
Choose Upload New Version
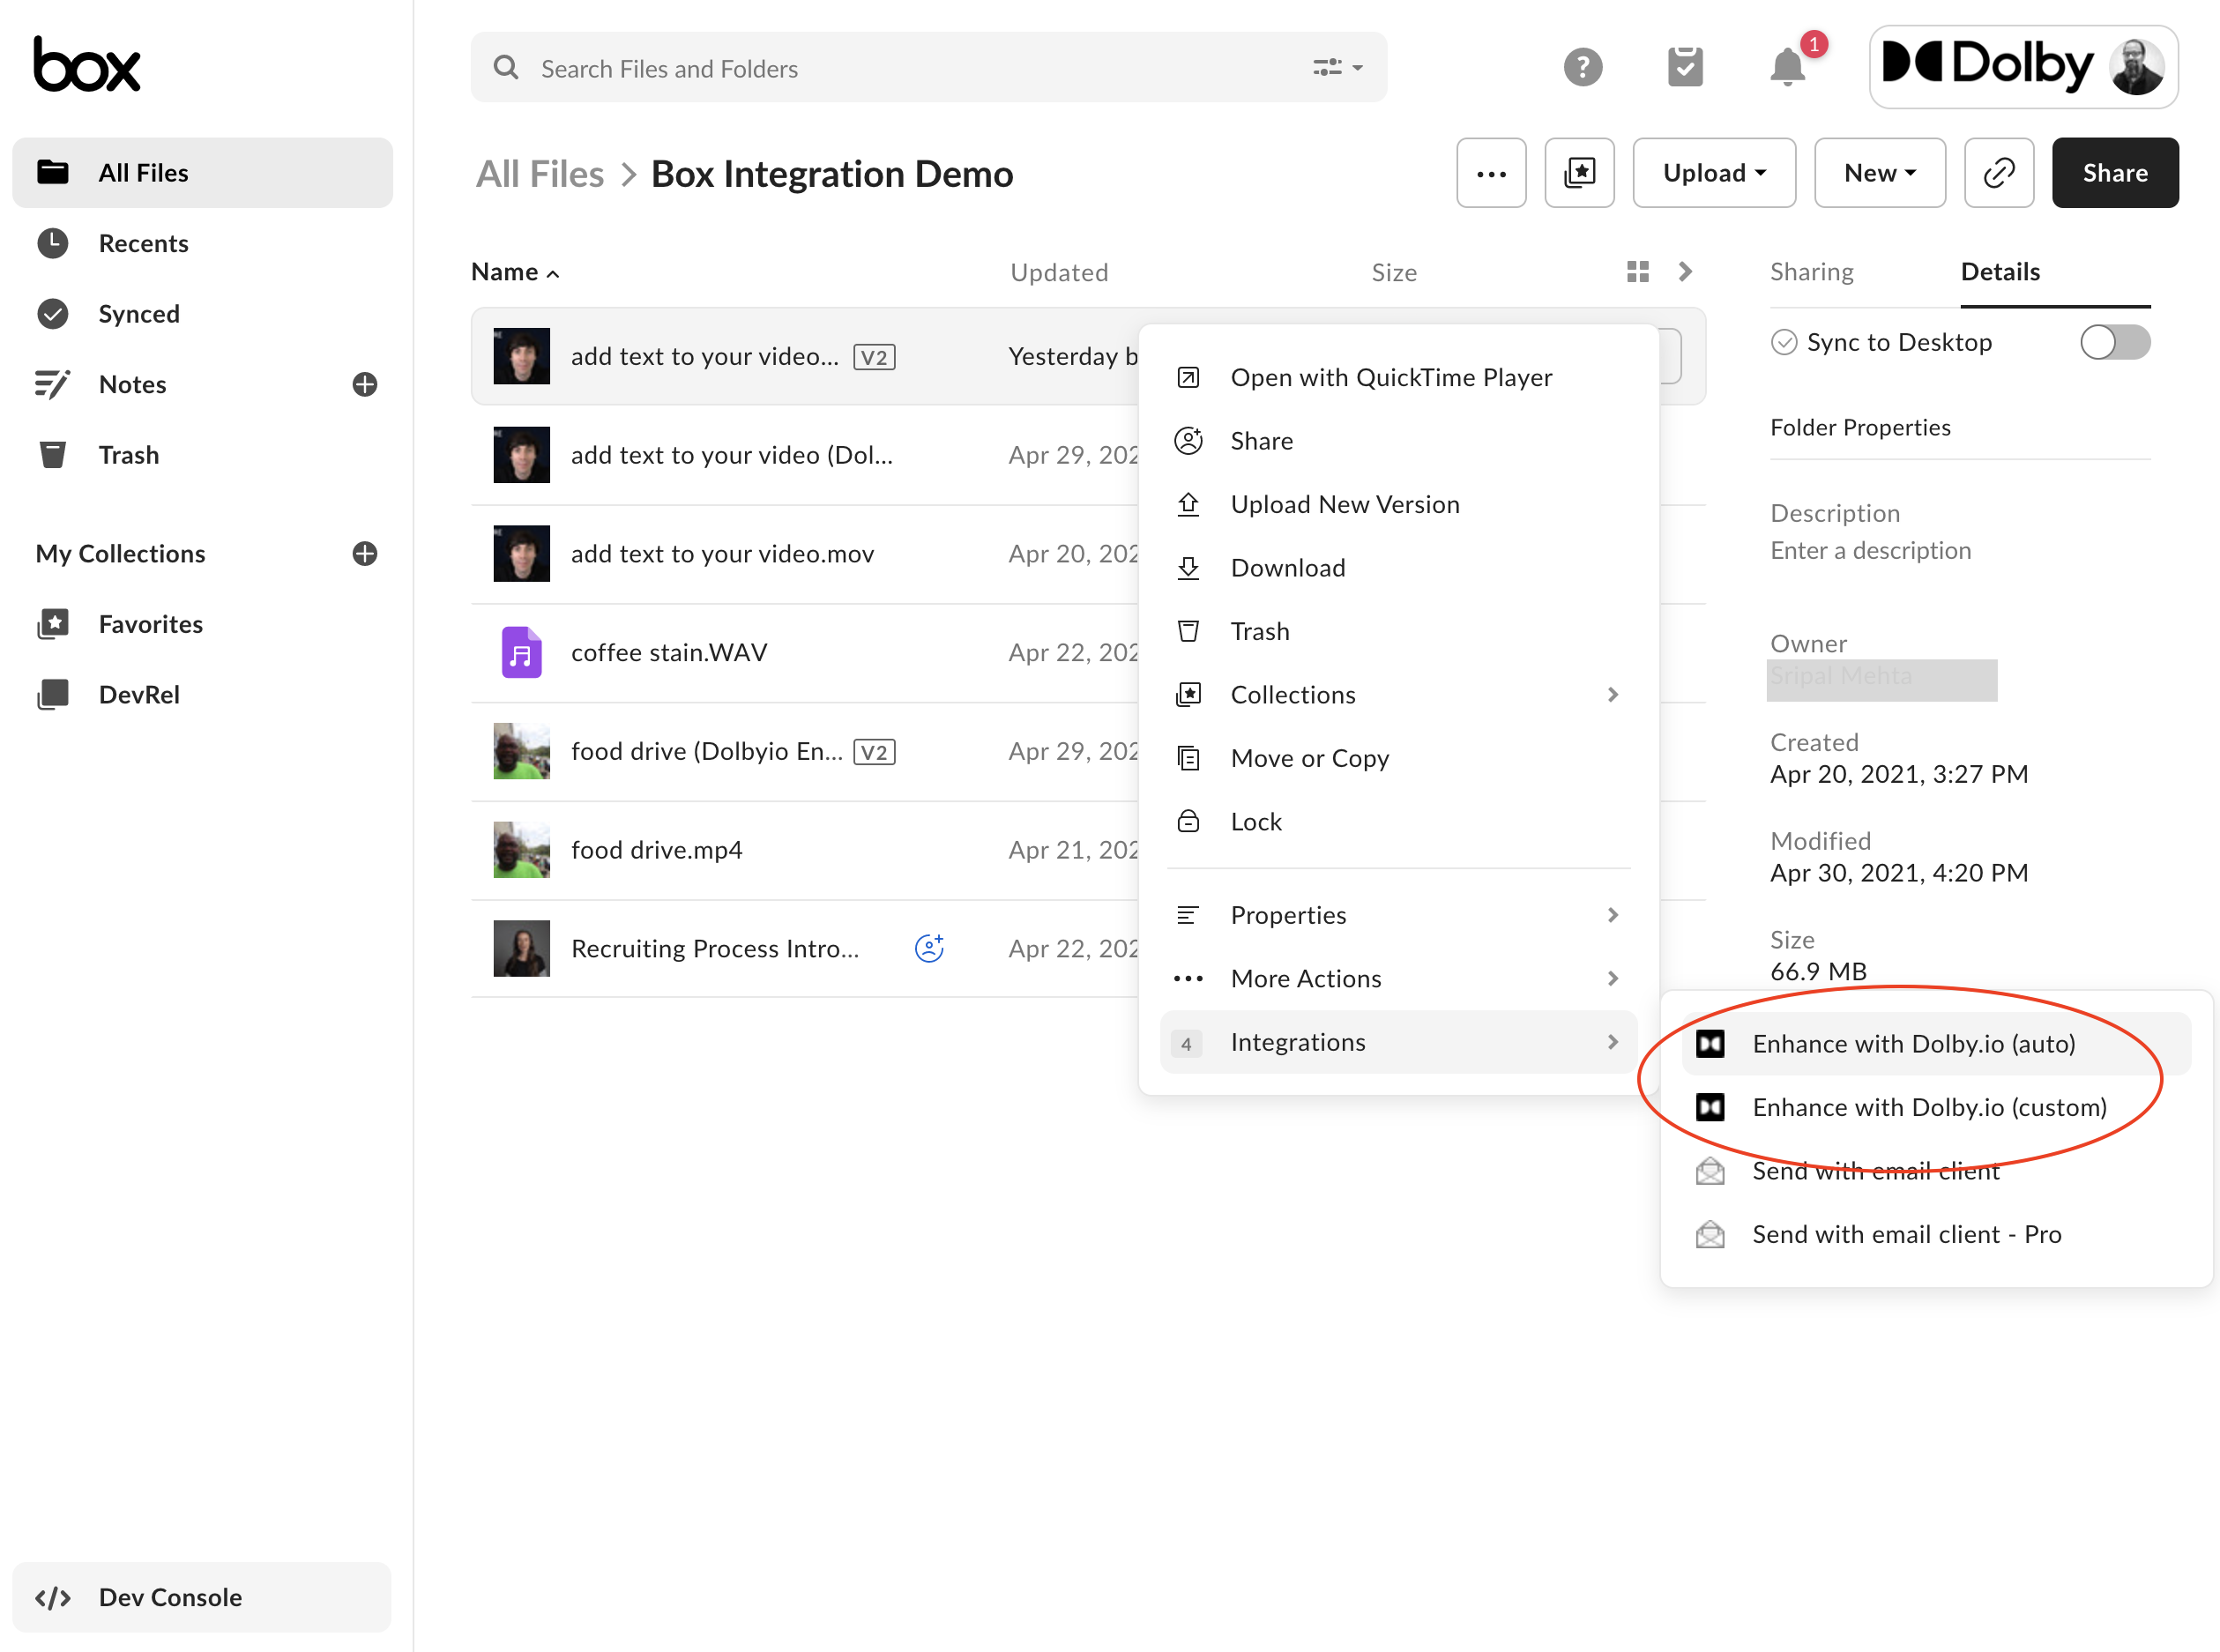click(1398, 504)
